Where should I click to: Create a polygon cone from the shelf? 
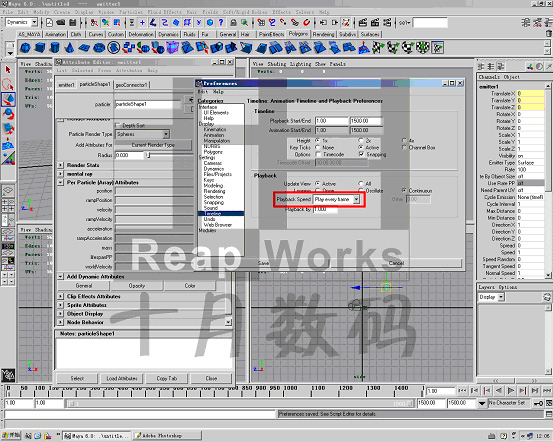[x=69, y=48]
